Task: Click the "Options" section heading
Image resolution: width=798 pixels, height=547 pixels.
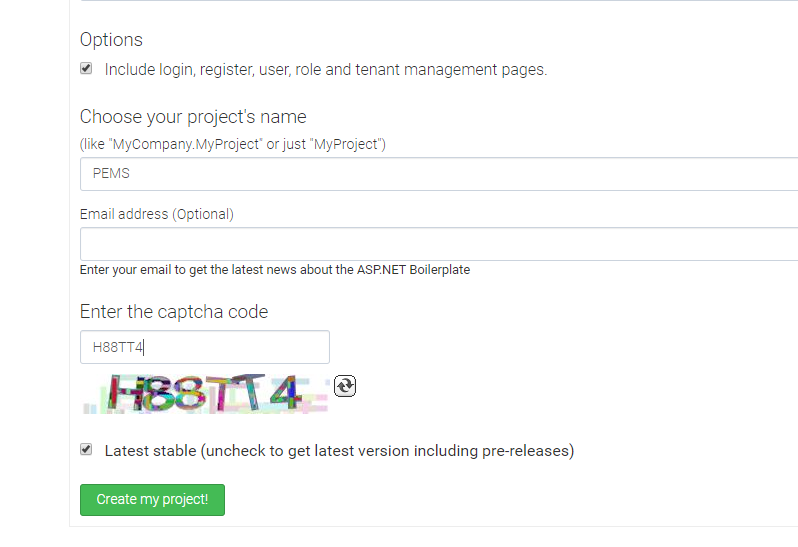Action: (111, 40)
